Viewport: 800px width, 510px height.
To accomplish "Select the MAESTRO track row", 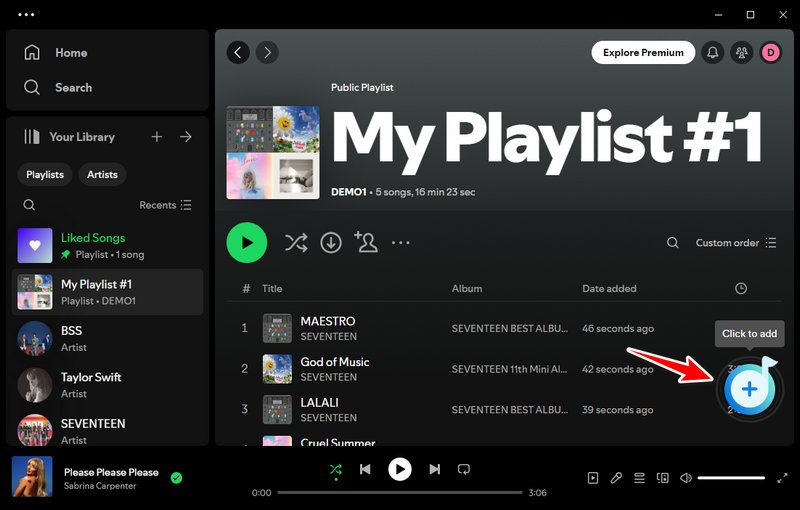I will coord(504,328).
